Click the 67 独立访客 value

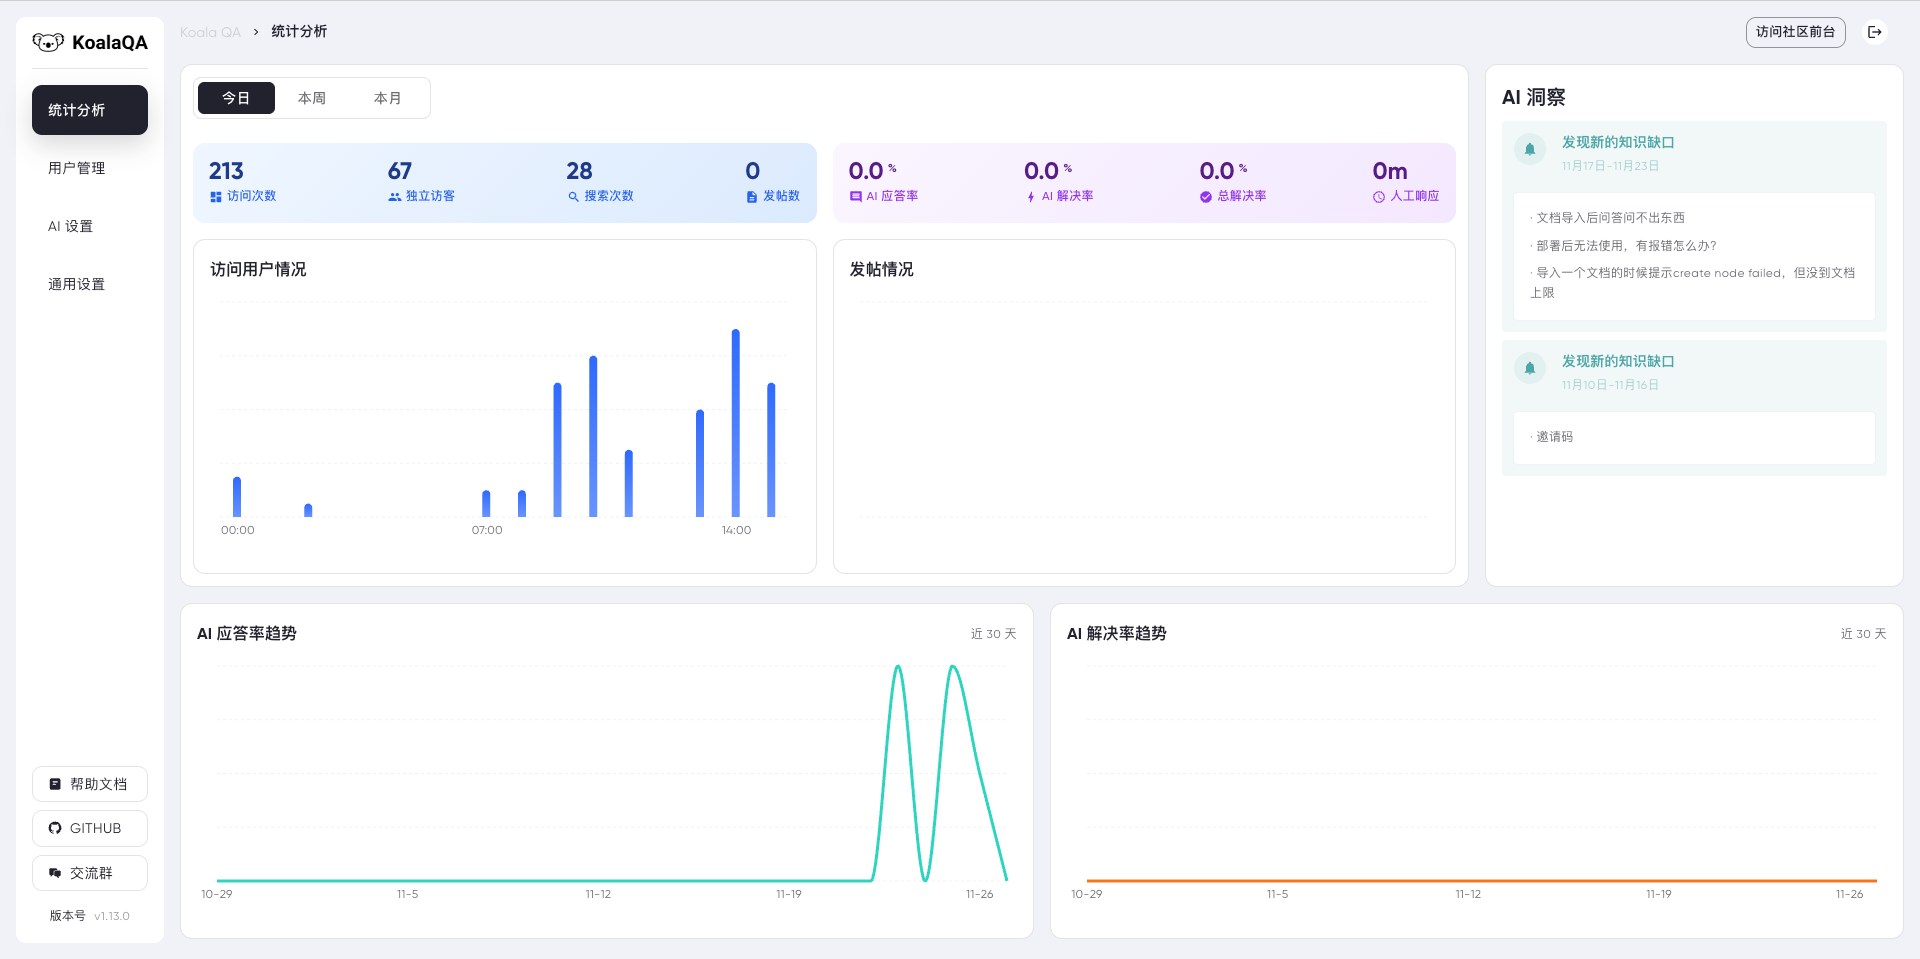(400, 171)
